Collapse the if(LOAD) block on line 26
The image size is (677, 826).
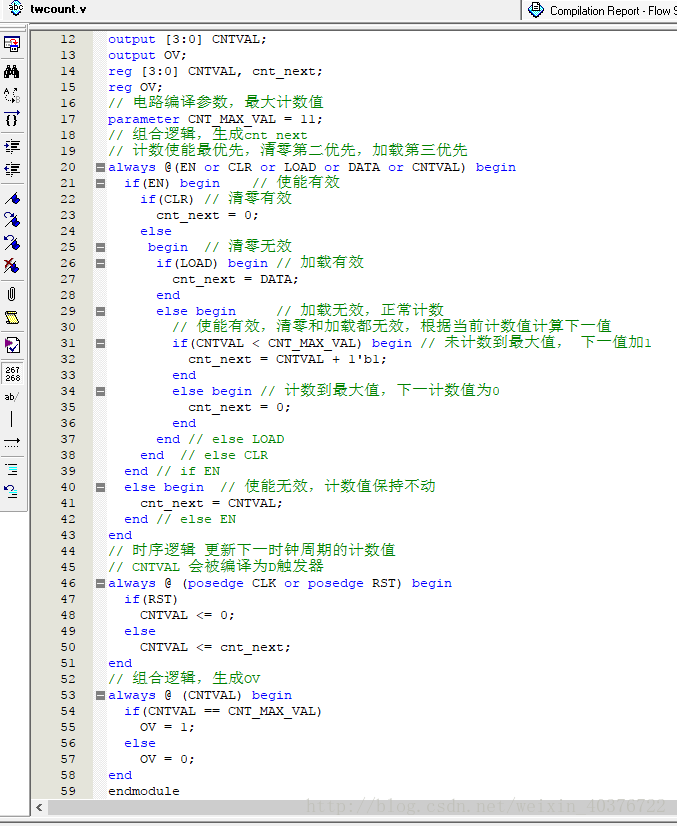coord(100,263)
